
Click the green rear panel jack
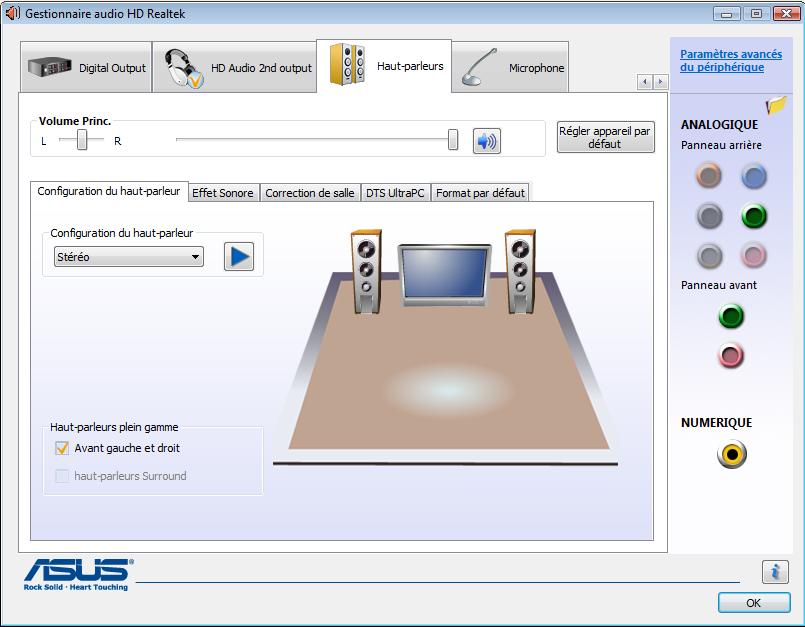pyautogui.click(x=754, y=216)
